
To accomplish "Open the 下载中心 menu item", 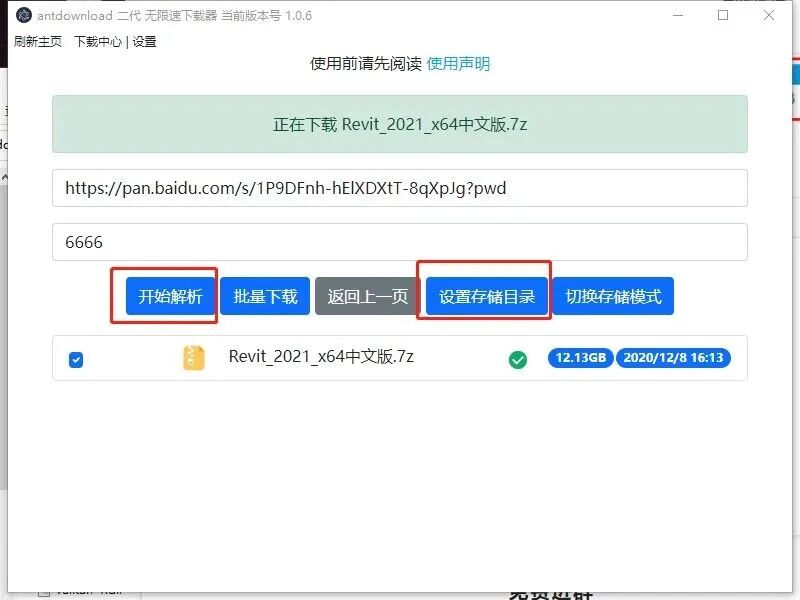I will coord(98,41).
